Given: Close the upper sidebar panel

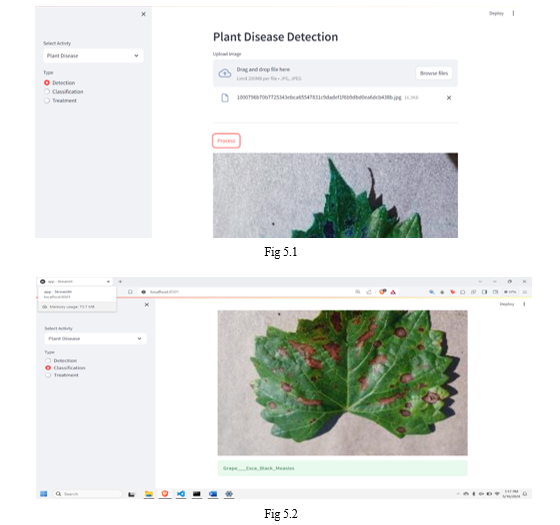Looking at the screenshot, I should (x=143, y=14).
